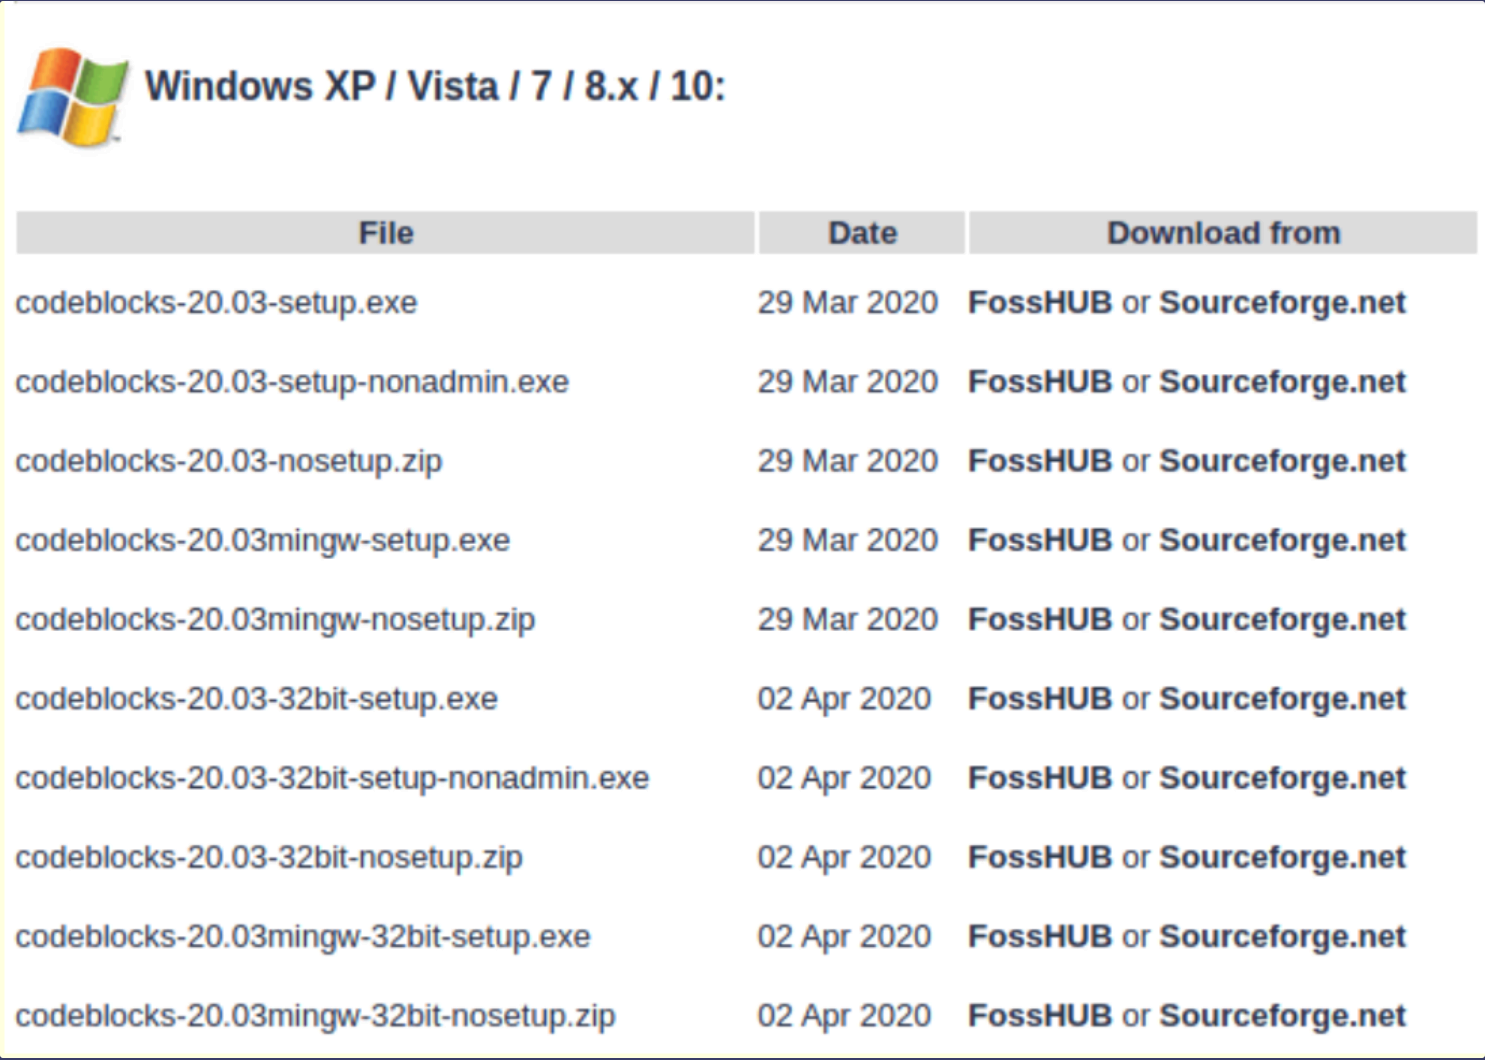Click the Windows logo icon
This screenshot has width=1485, height=1060.
point(73,97)
